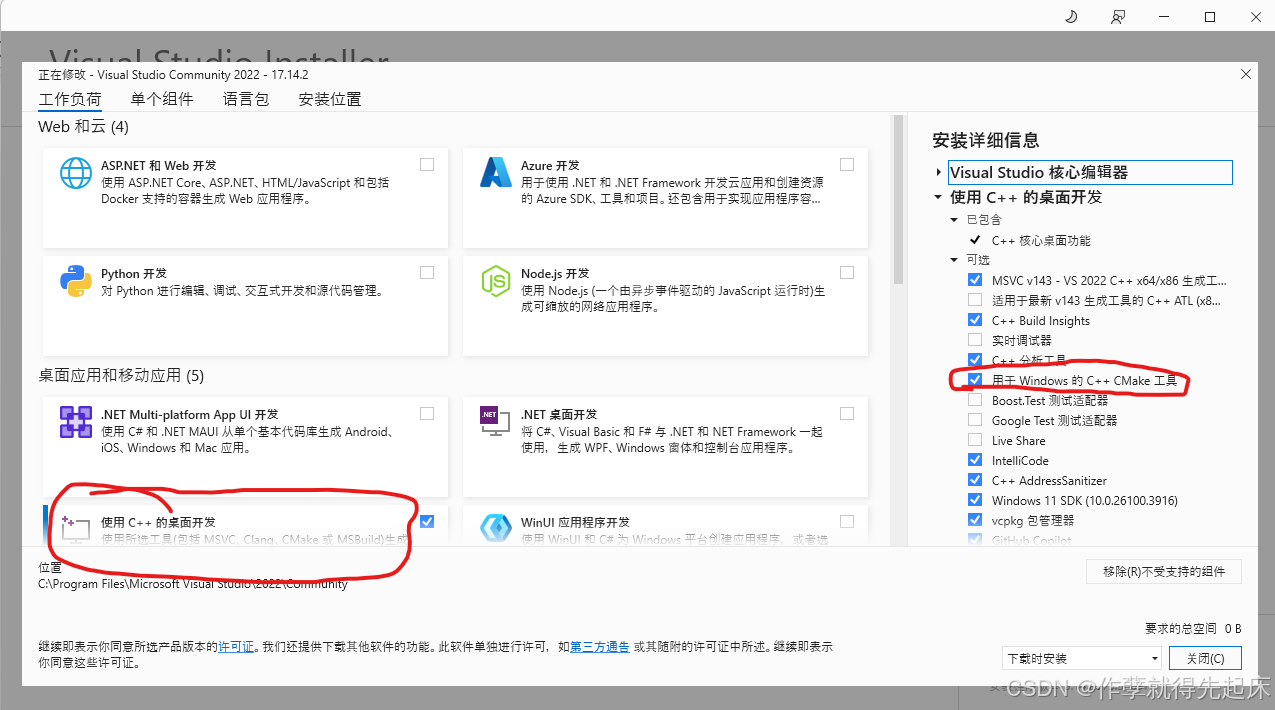Uncheck the C++ 分析工具 component
Viewport: 1275px width, 710px height.
pyautogui.click(x=975, y=360)
